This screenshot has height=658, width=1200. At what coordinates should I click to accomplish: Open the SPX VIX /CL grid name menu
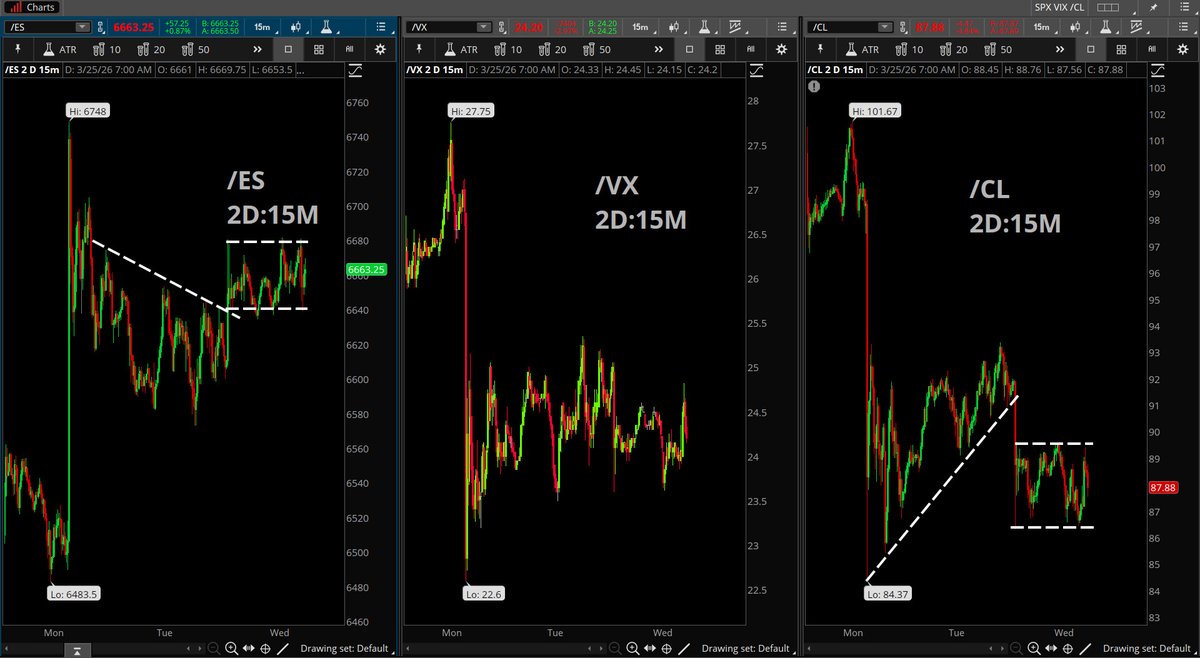point(1060,7)
